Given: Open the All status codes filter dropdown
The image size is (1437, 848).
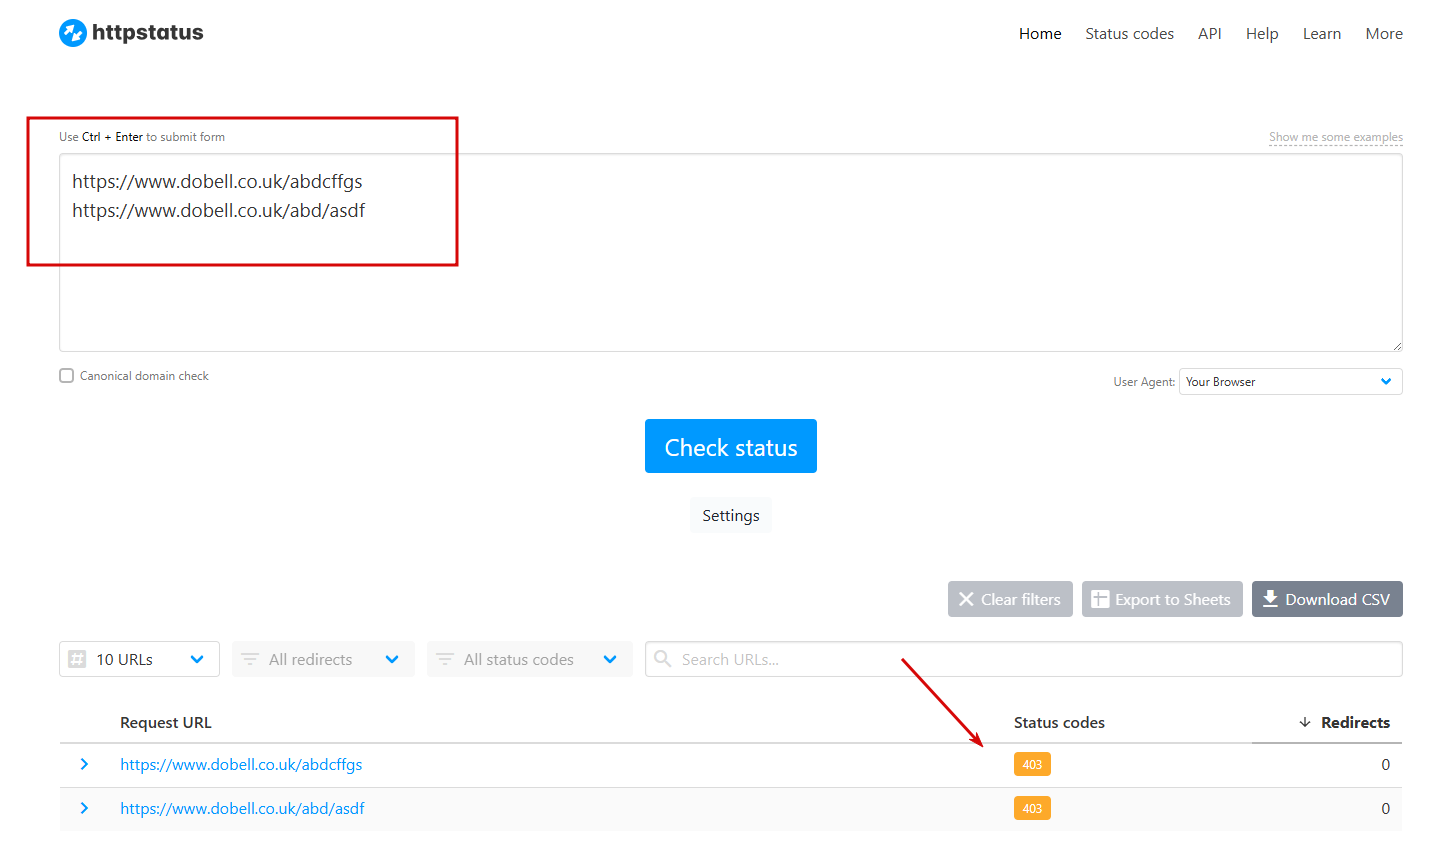Looking at the screenshot, I should coord(530,659).
